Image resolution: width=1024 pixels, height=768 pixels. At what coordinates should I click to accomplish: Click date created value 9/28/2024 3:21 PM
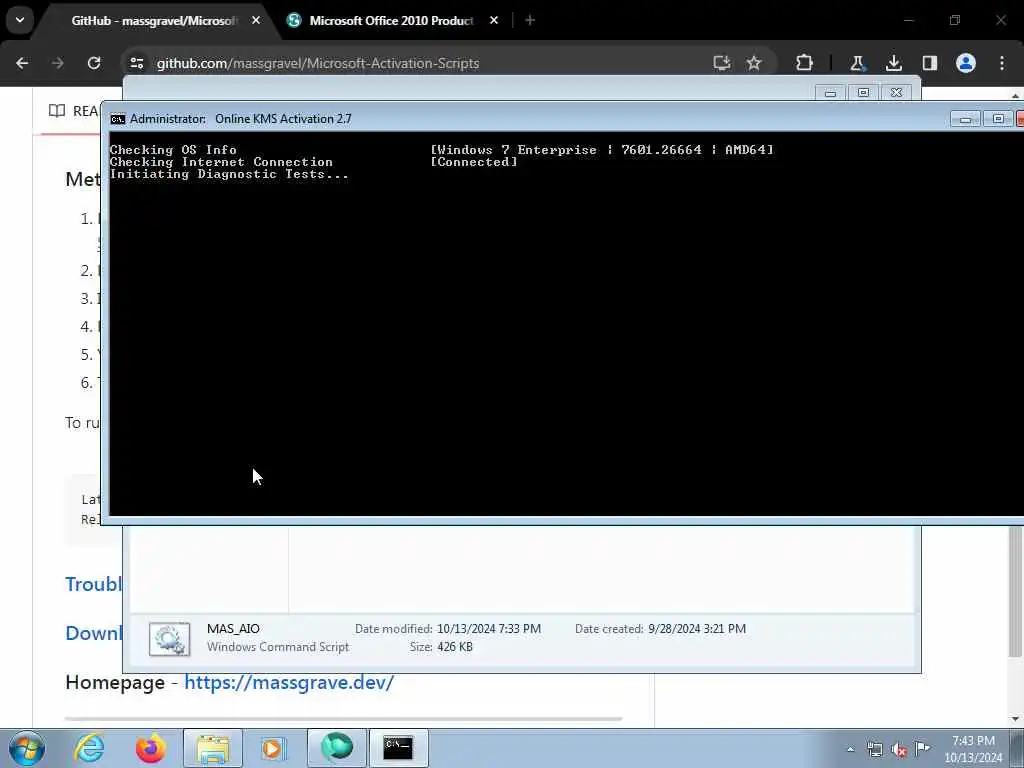coord(697,629)
